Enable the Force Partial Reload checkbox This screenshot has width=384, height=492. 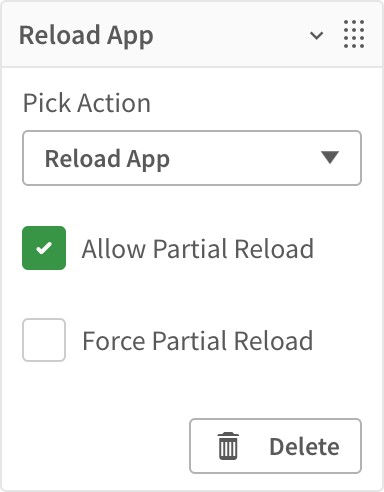44,340
